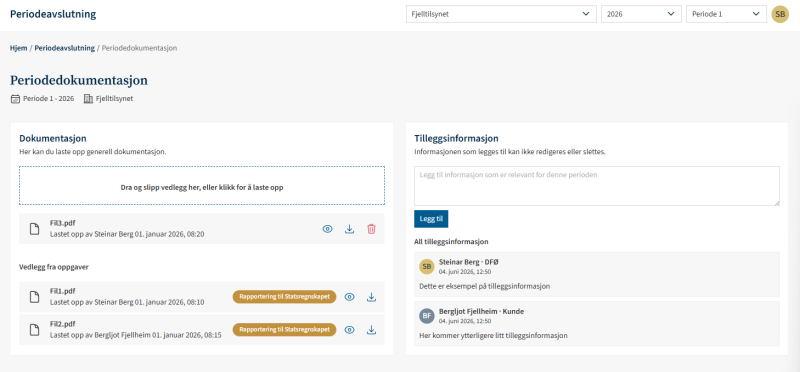
Task: Click the Fil3.pdf file name
Action: [63, 224]
